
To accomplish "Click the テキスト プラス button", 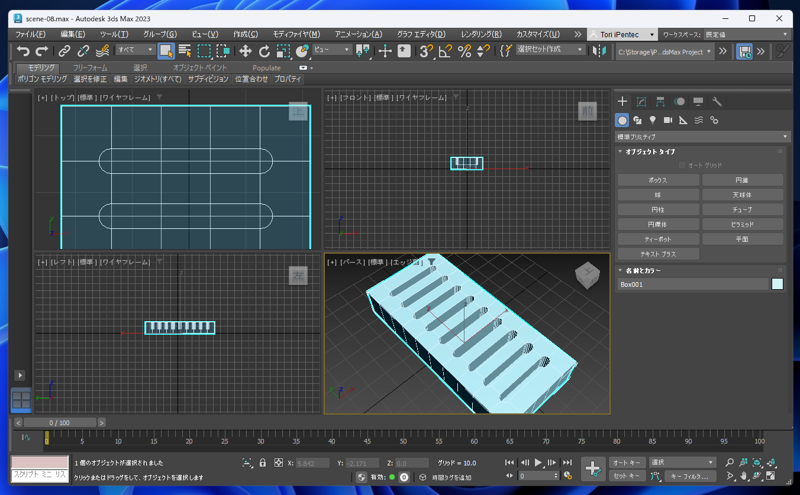I will click(658, 254).
